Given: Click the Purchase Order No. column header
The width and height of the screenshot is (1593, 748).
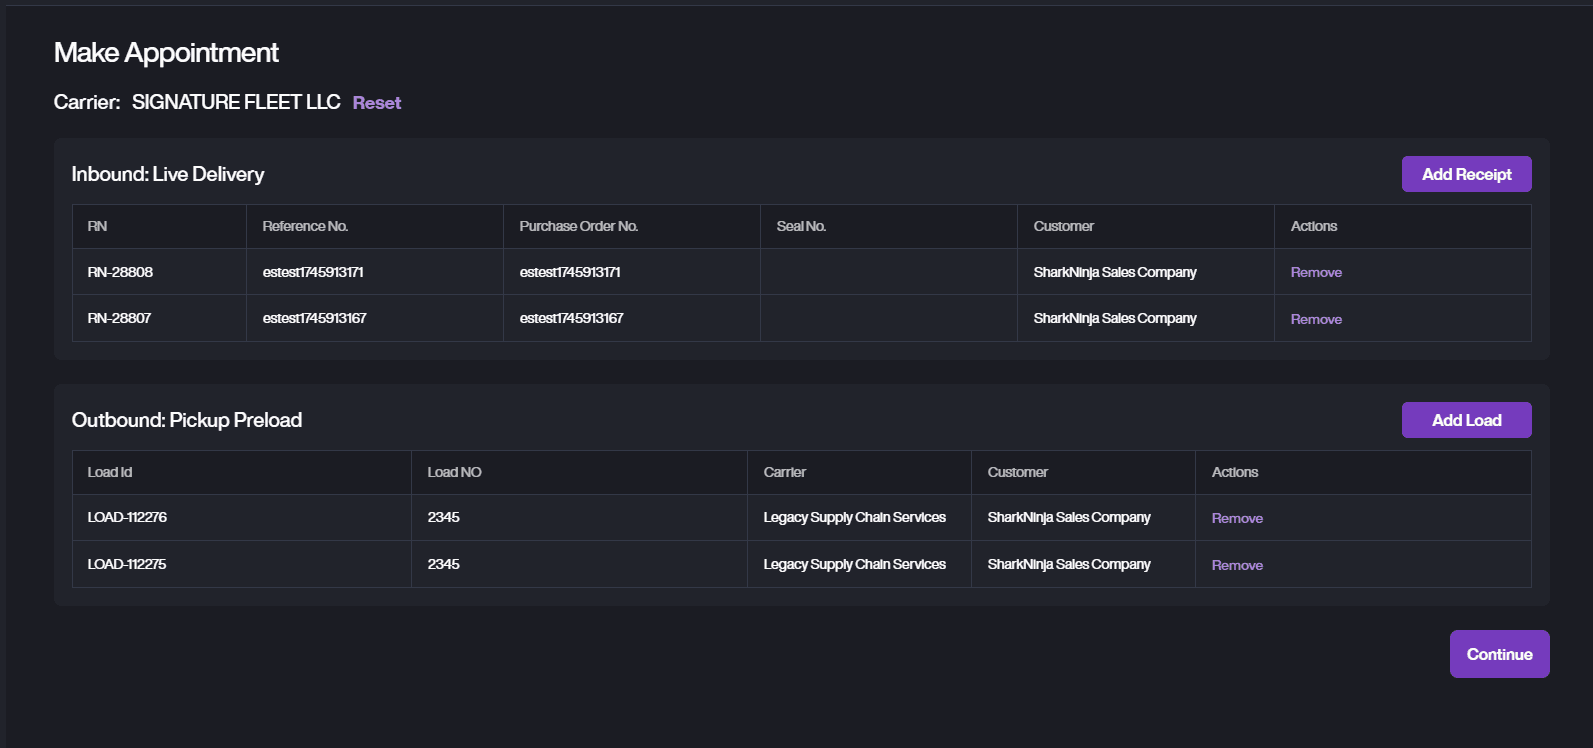Looking at the screenshot, I should tap(578, 226).
